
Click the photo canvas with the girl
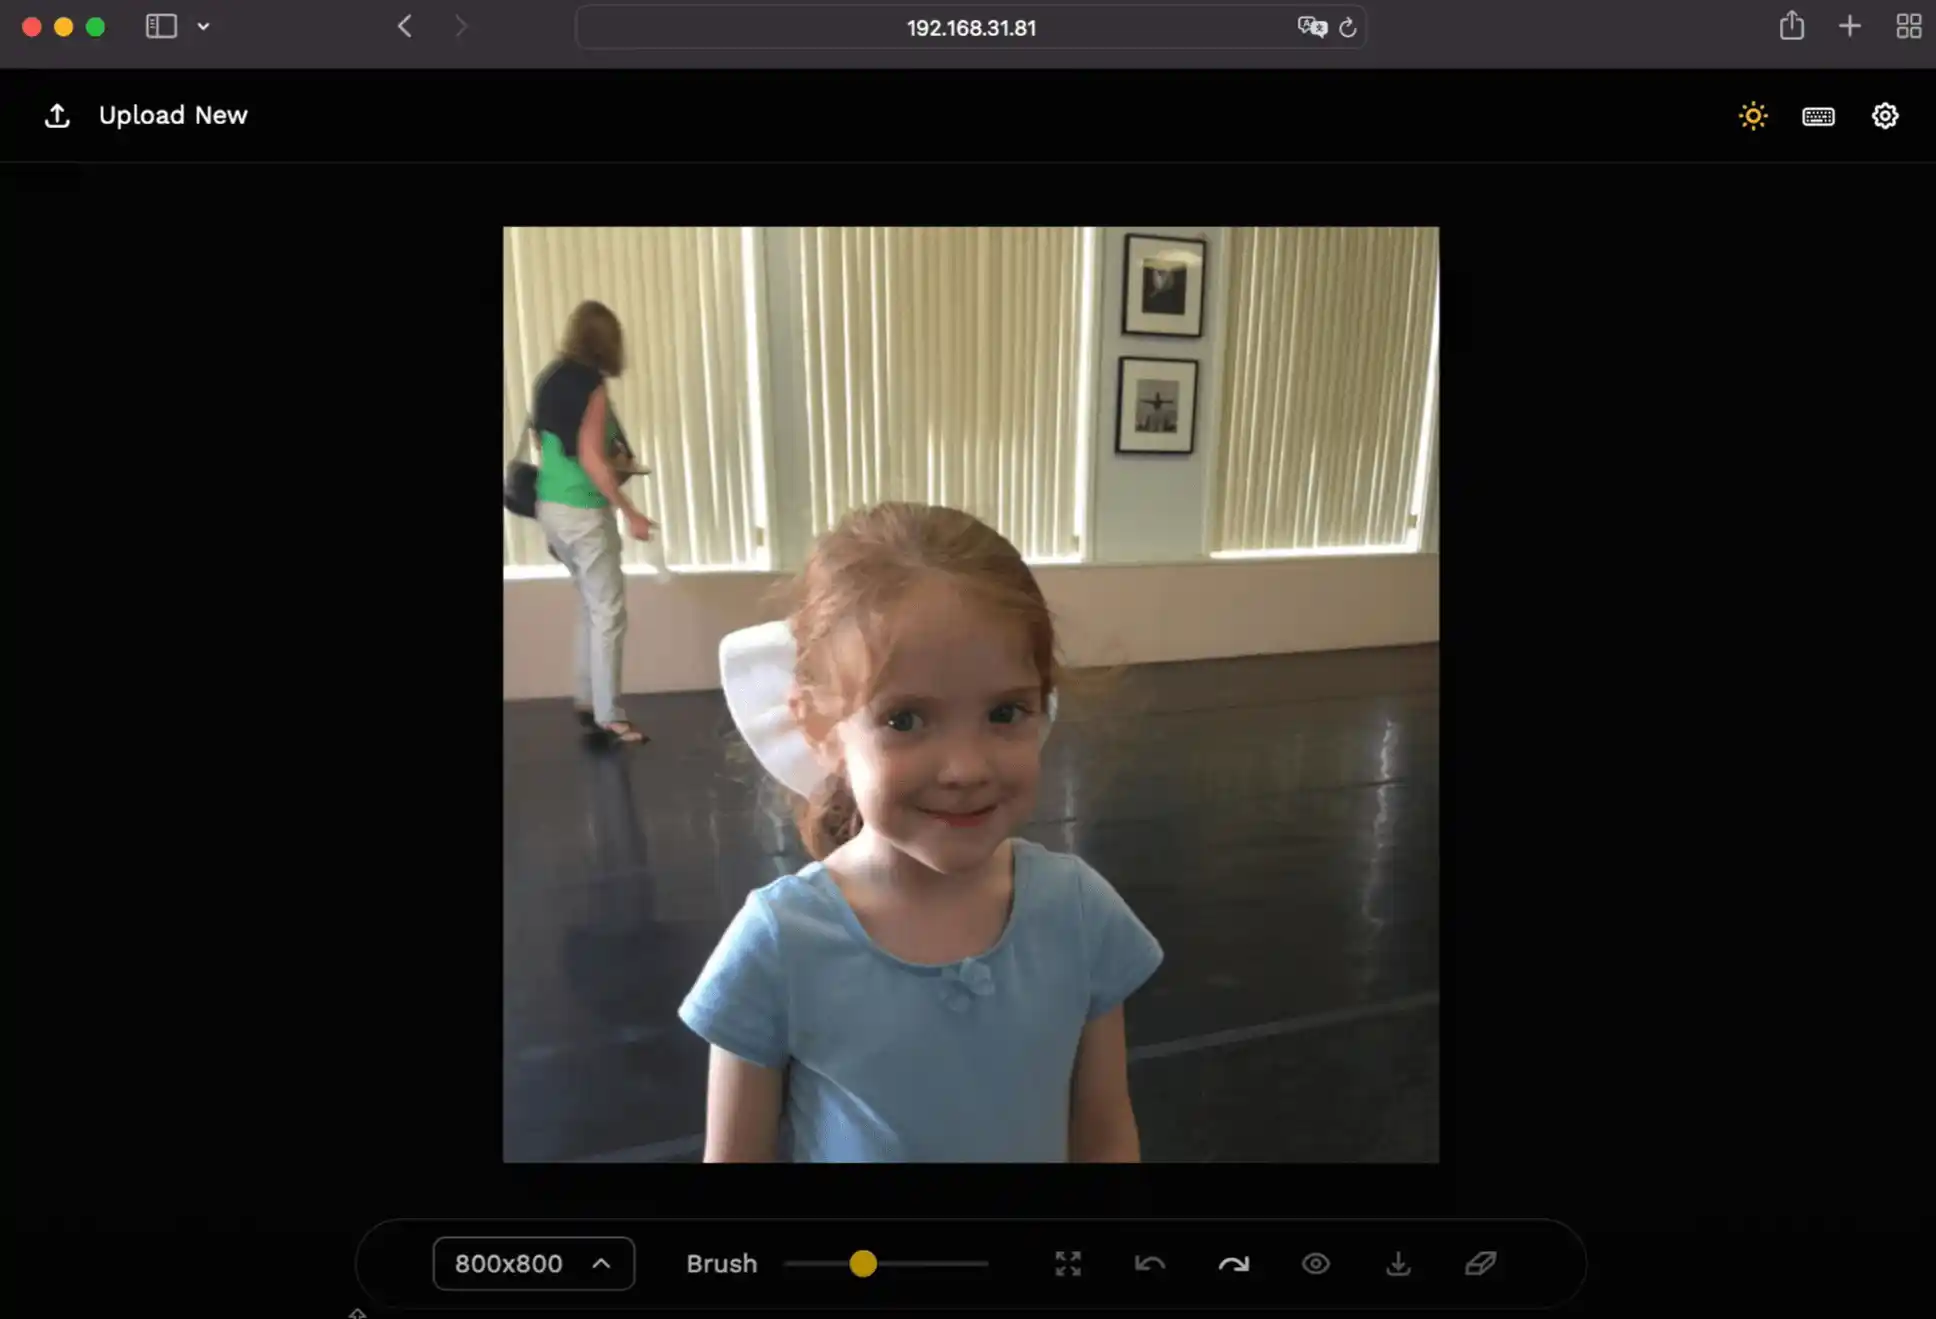pos(970,694)
